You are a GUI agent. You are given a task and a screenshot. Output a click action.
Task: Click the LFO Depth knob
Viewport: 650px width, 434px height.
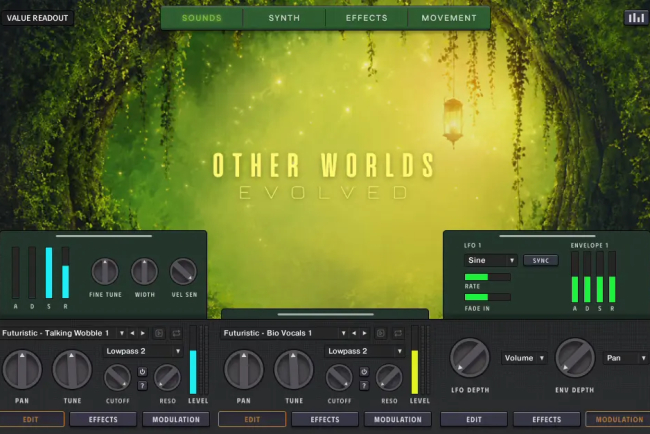[470, 358]
